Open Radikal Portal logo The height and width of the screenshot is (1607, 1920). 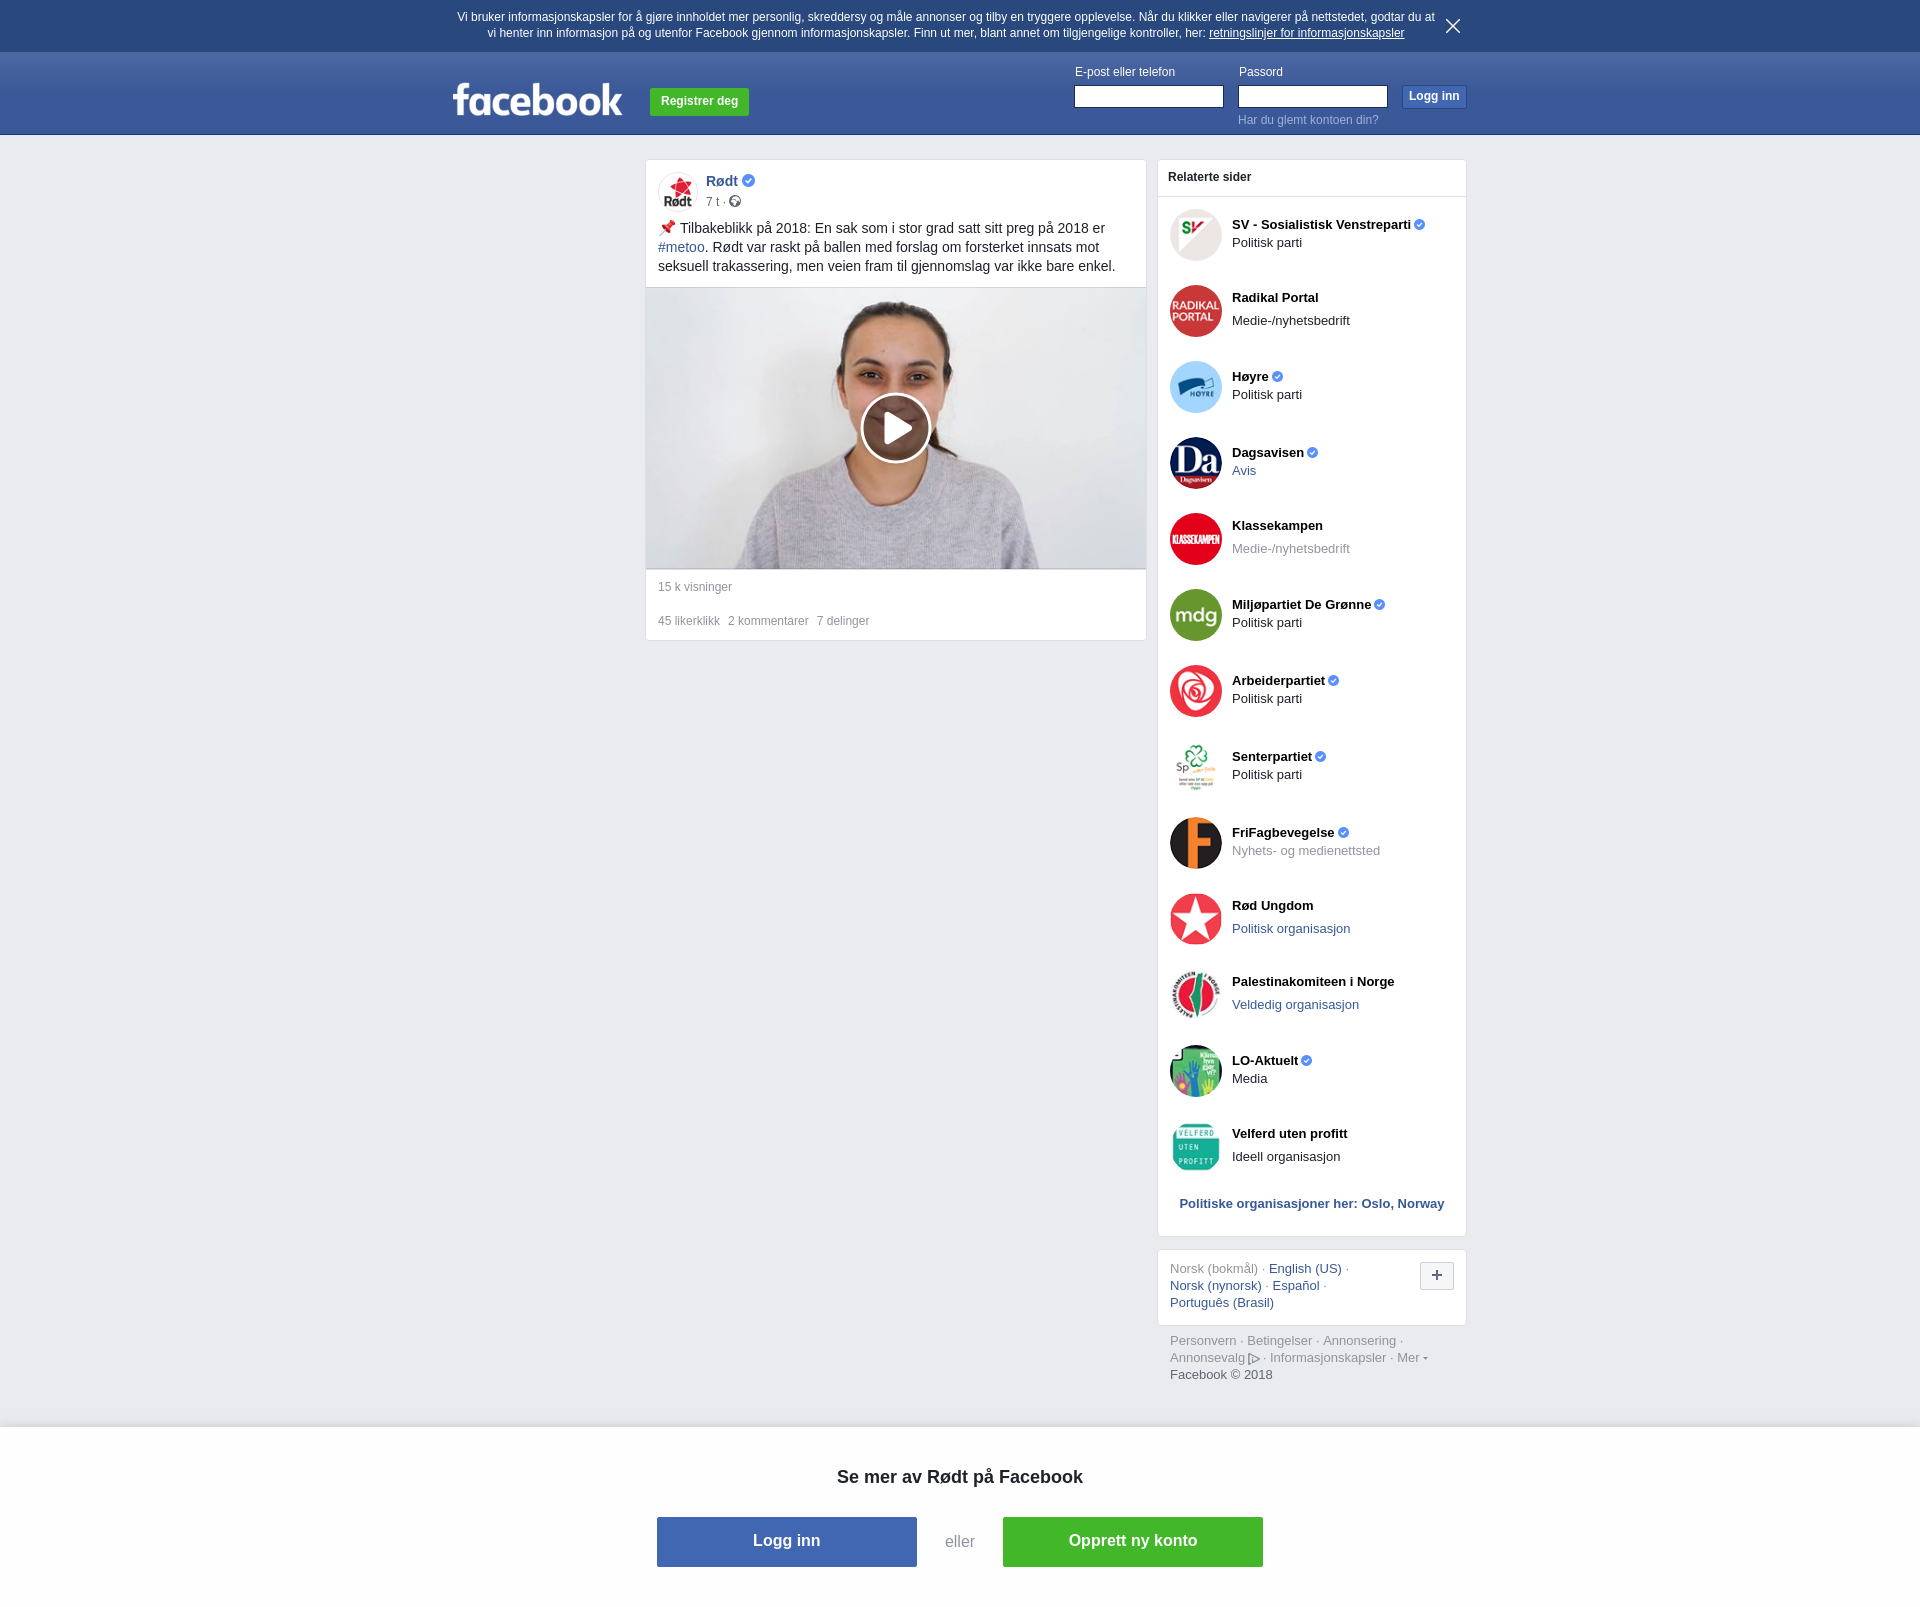[x=1196, y=311]
